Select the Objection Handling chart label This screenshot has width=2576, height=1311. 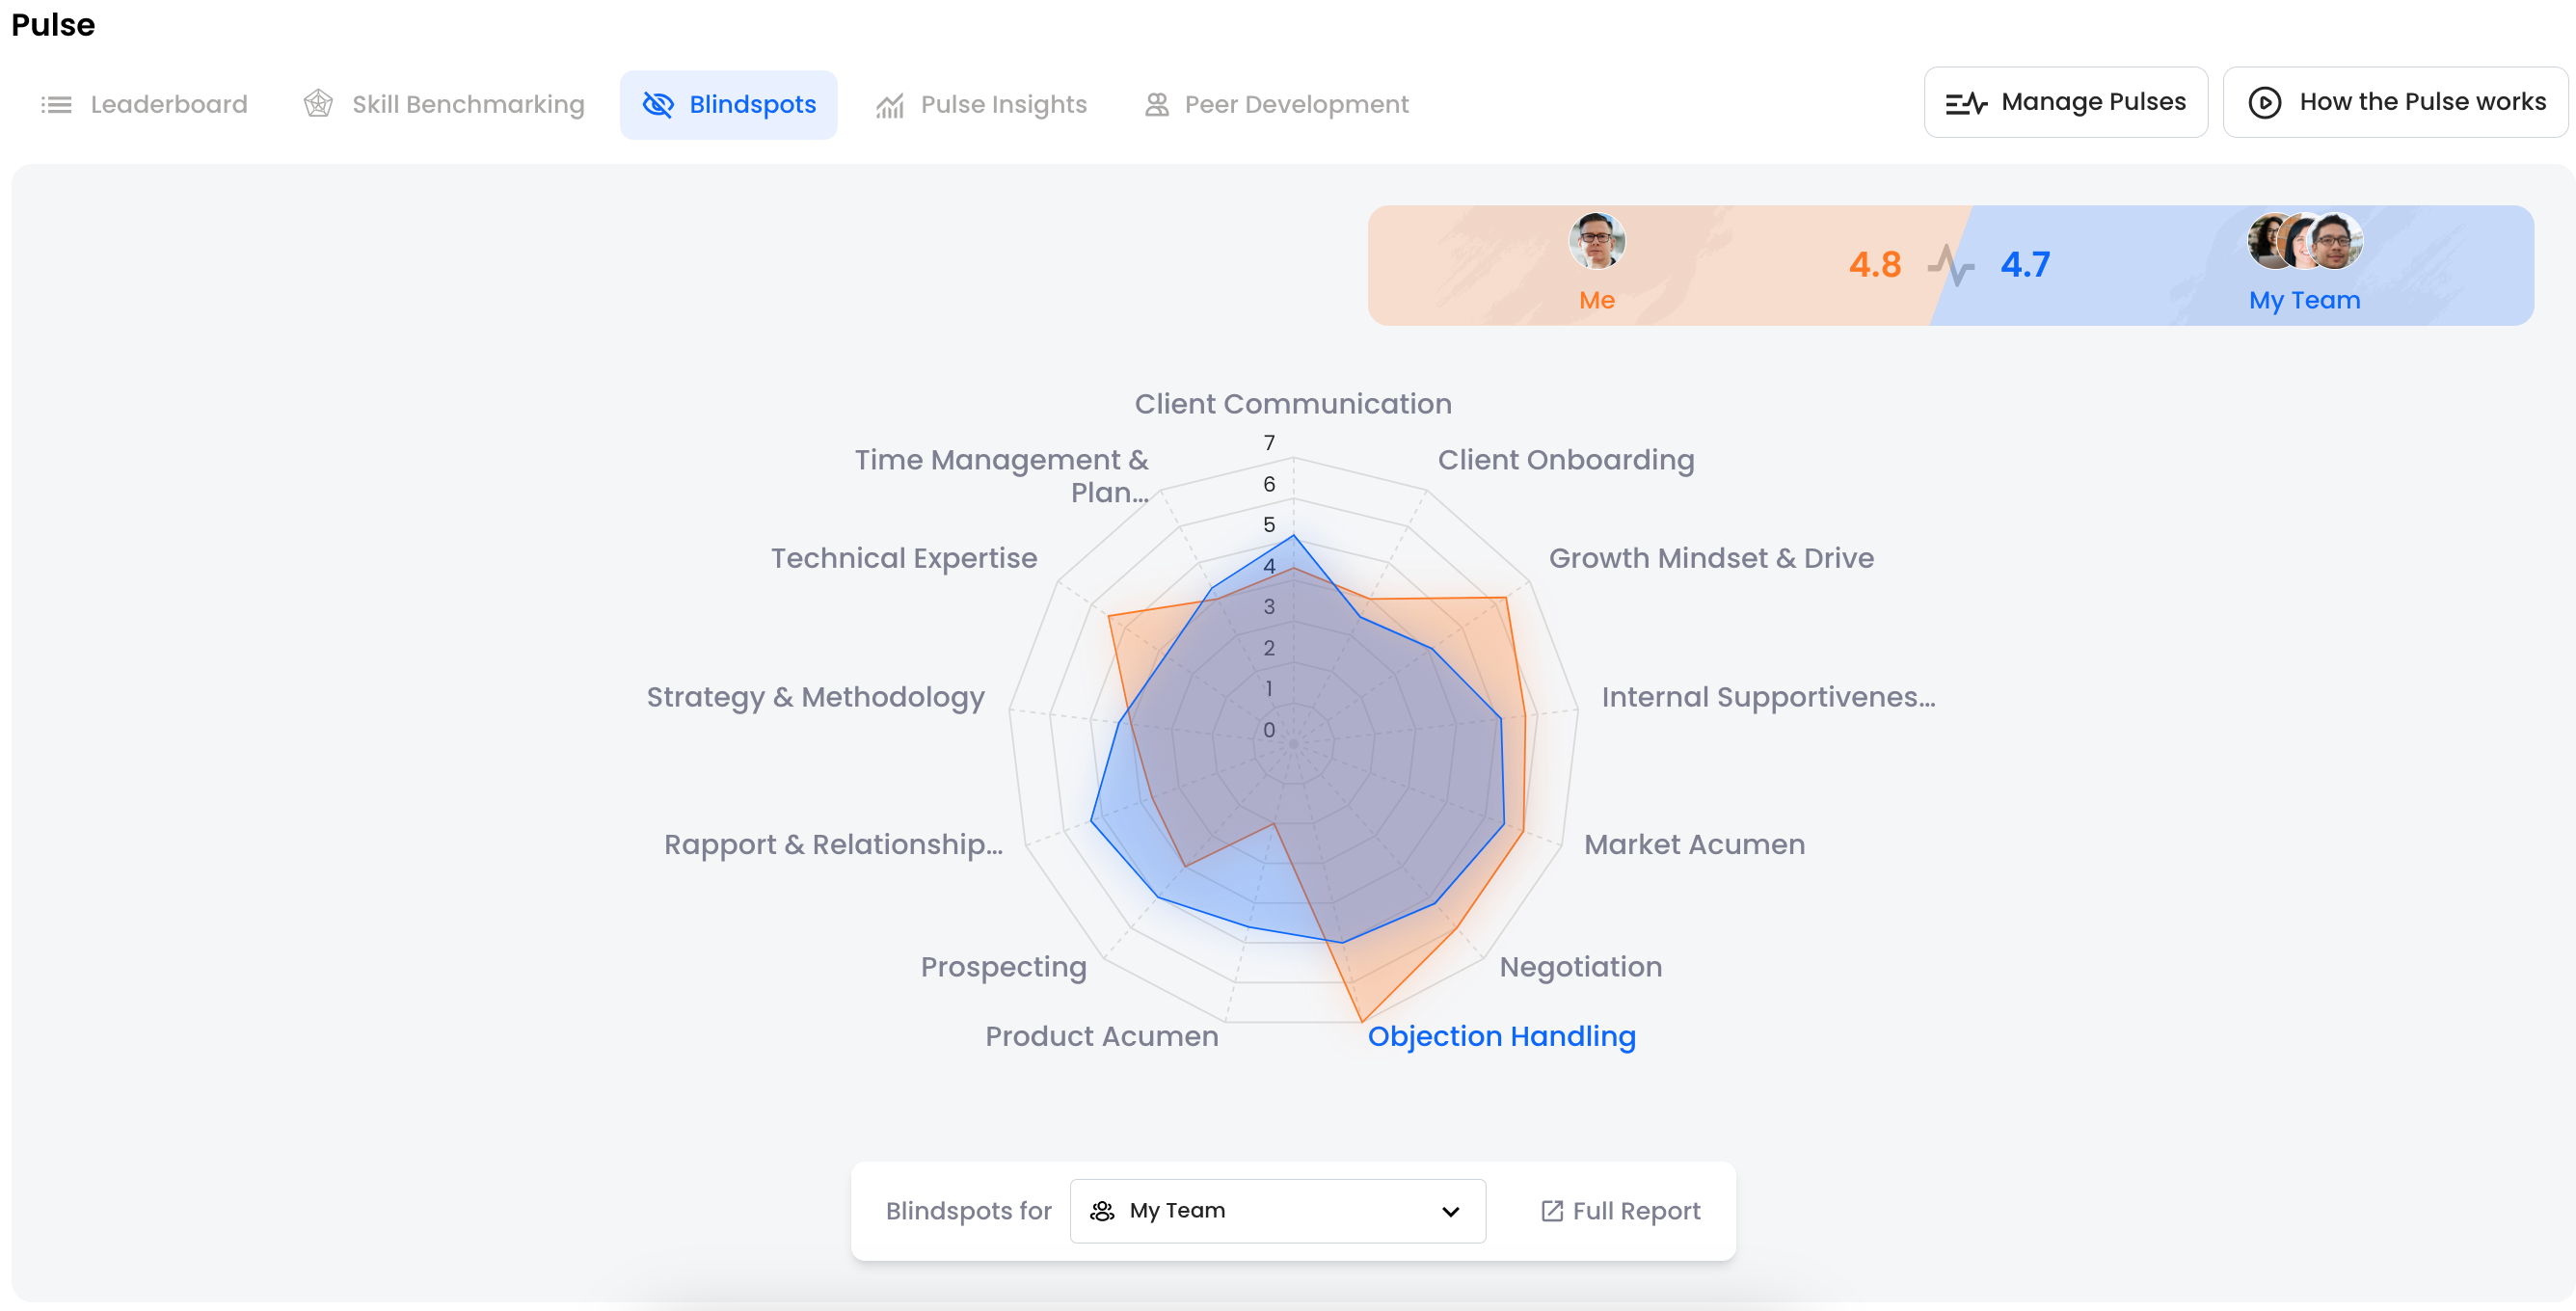[1501, 1036]
